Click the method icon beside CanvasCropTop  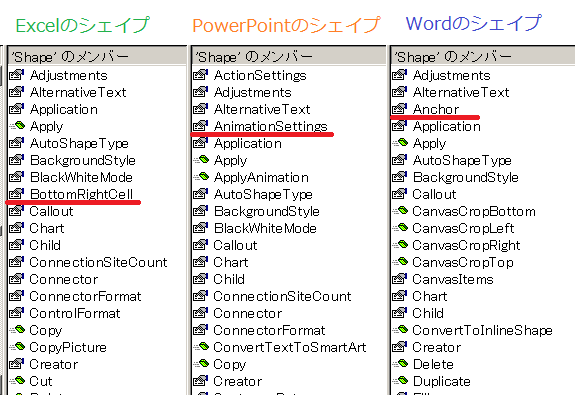coord(400,262)
